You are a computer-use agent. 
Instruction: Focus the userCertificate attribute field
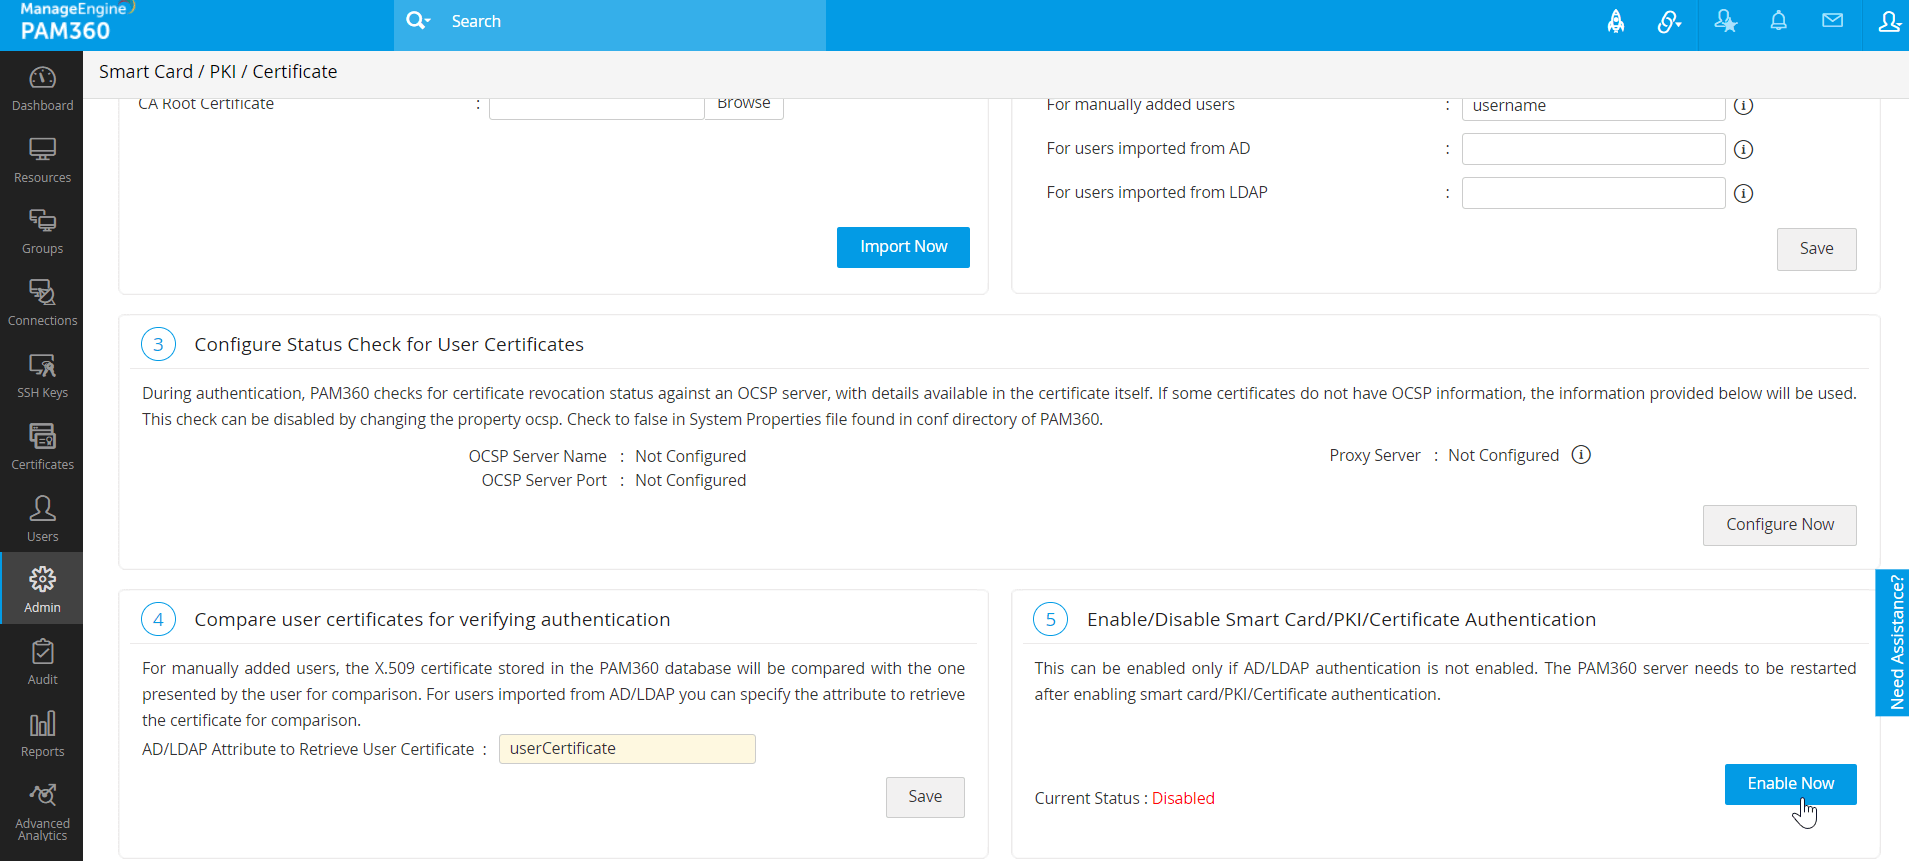(x=627, y=749)
